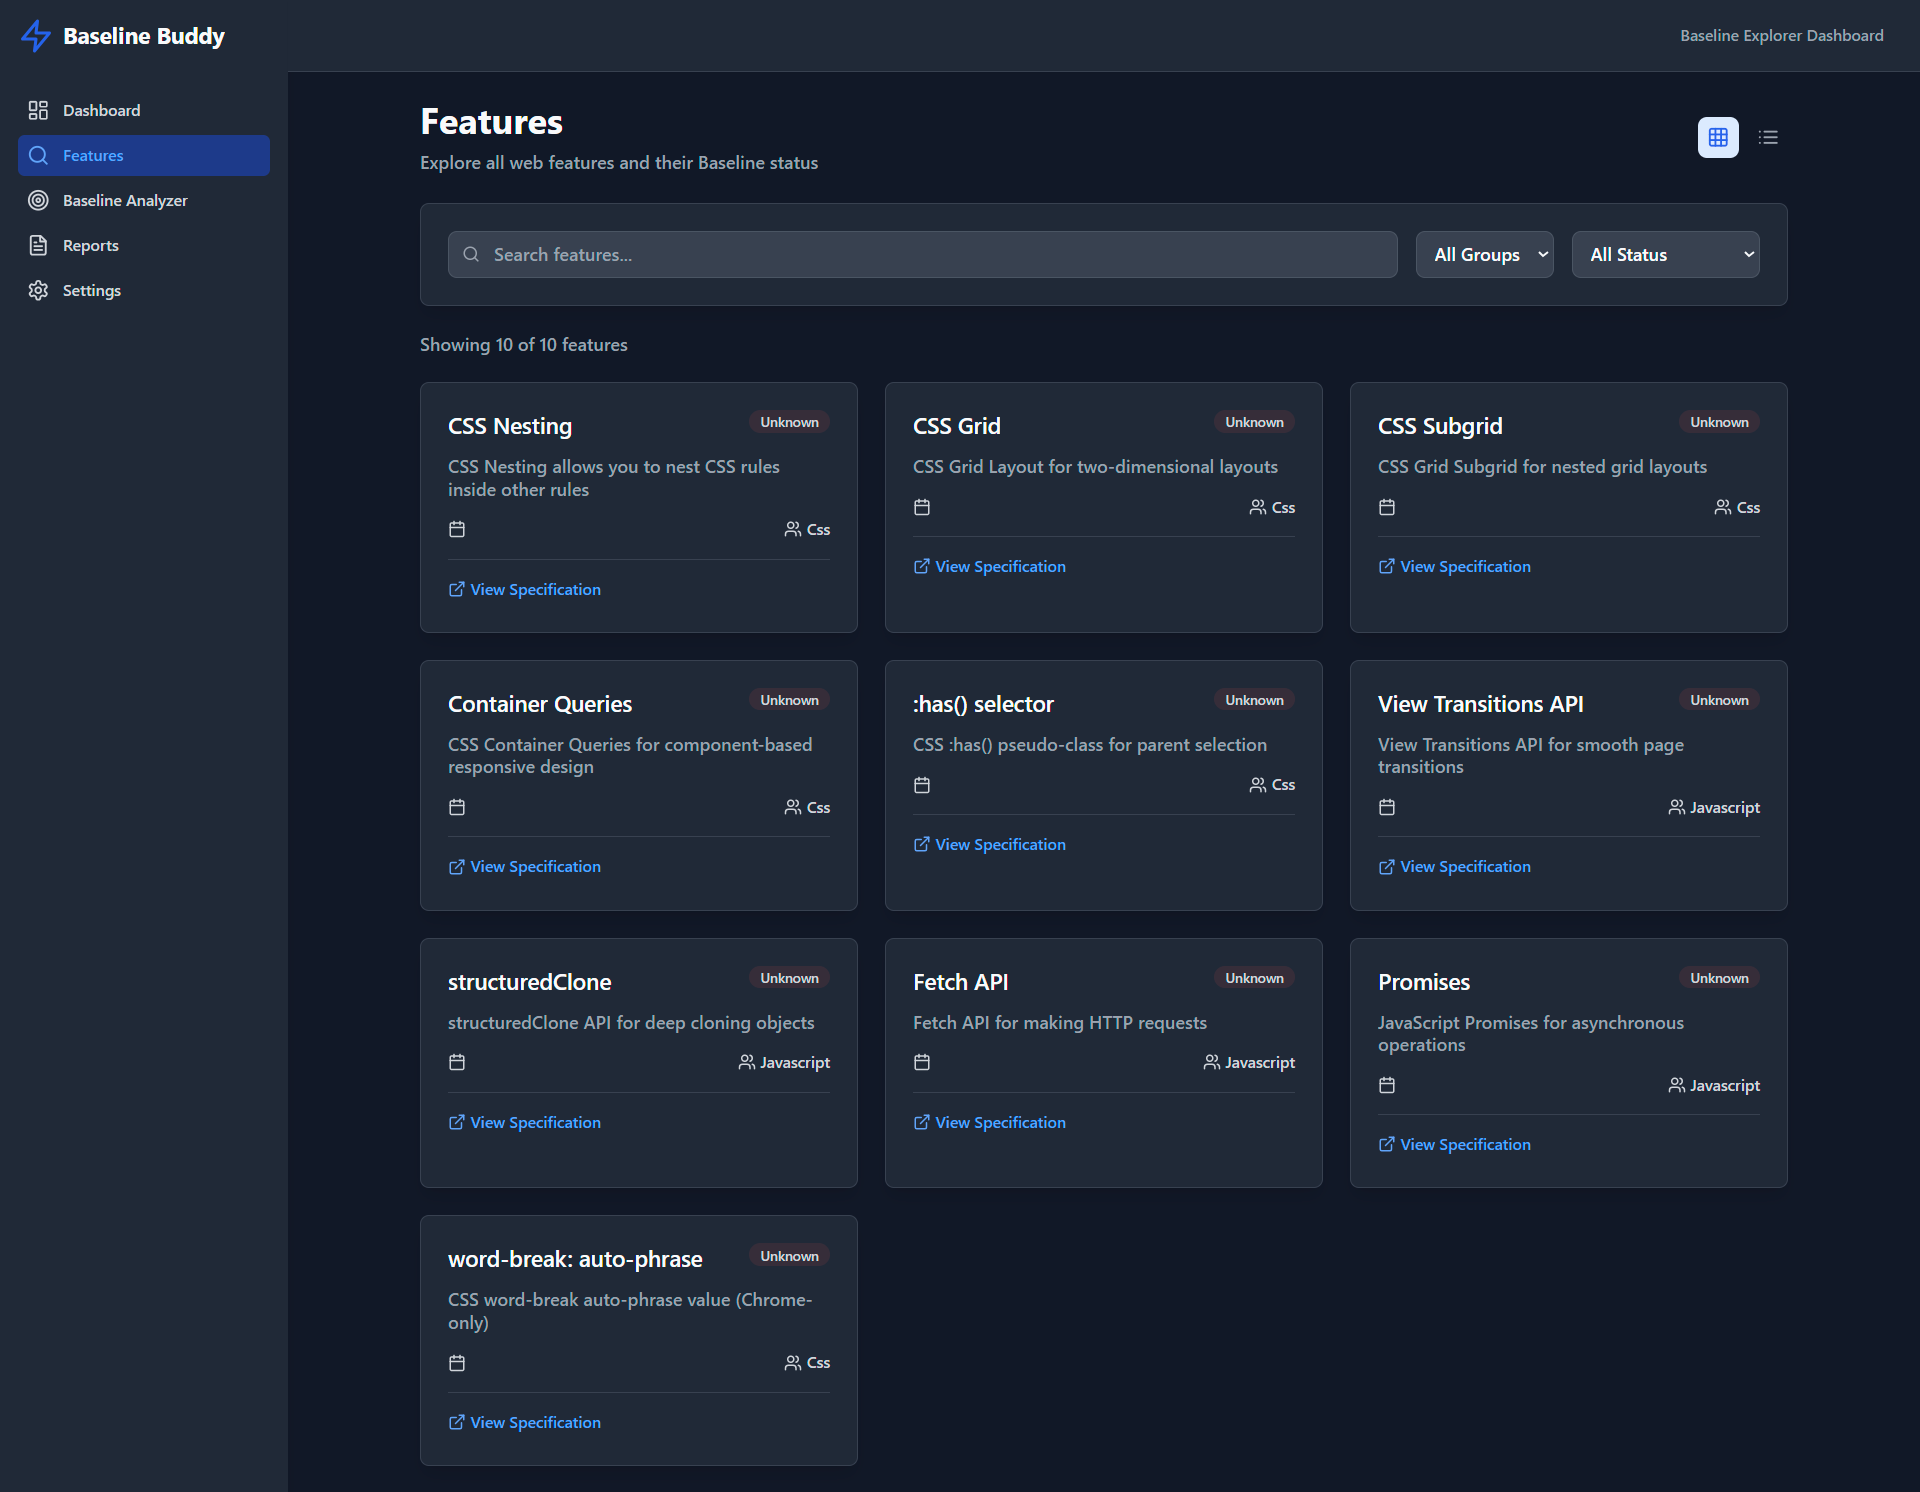Click the group icon on CSS Grid card
This screenshot has width=1920, height=1492.
tap(1257, 507)
